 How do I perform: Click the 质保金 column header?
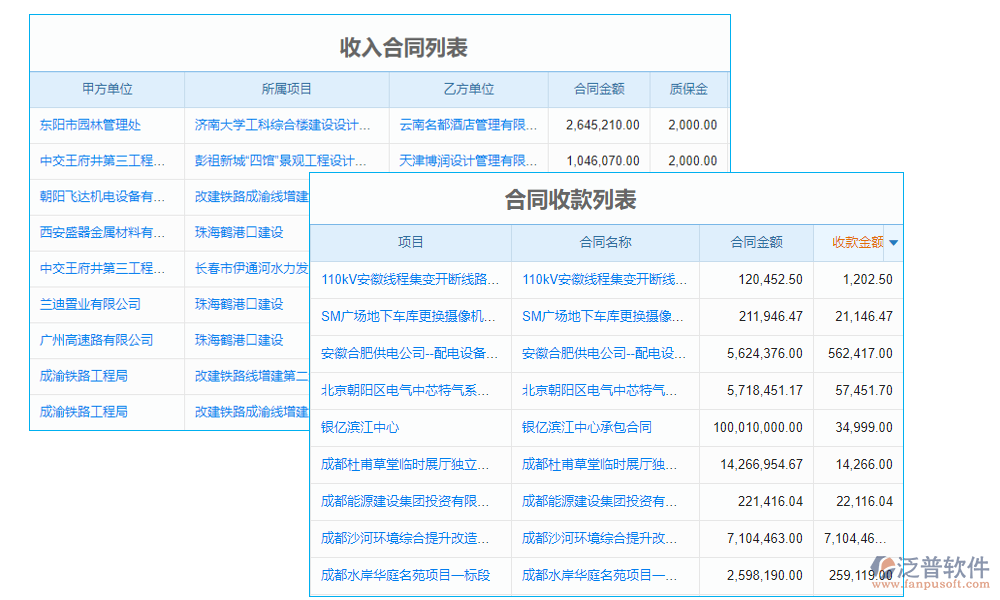point(690,89)
